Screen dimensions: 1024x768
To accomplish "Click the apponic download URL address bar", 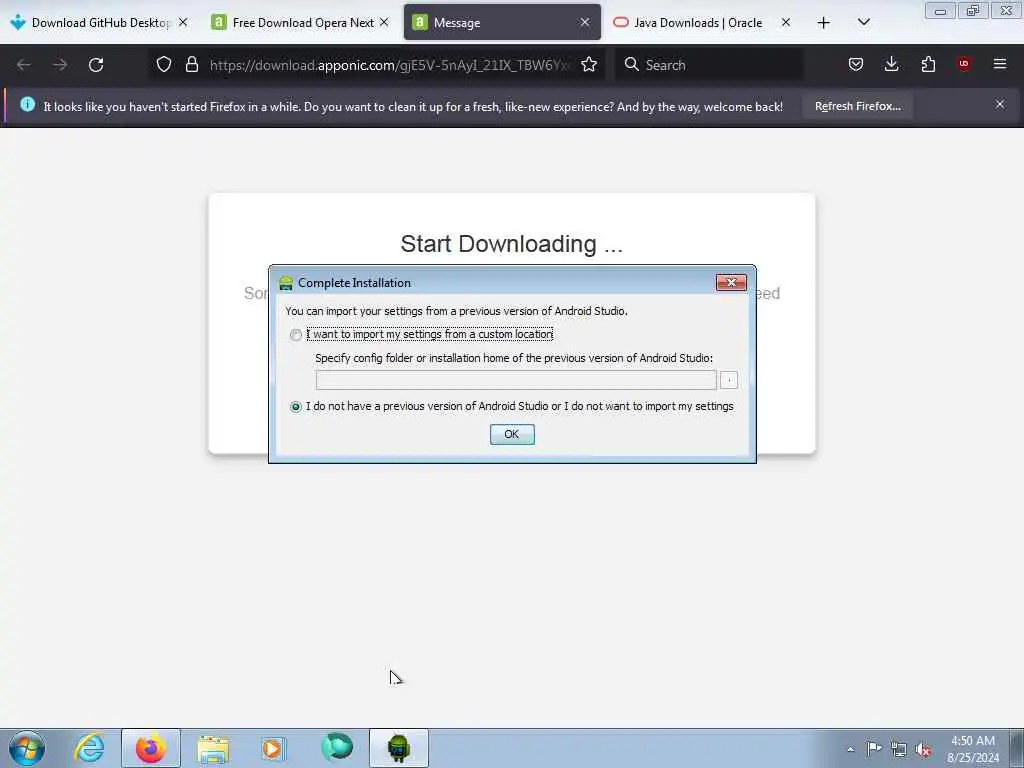I will [x=389, y=65].
